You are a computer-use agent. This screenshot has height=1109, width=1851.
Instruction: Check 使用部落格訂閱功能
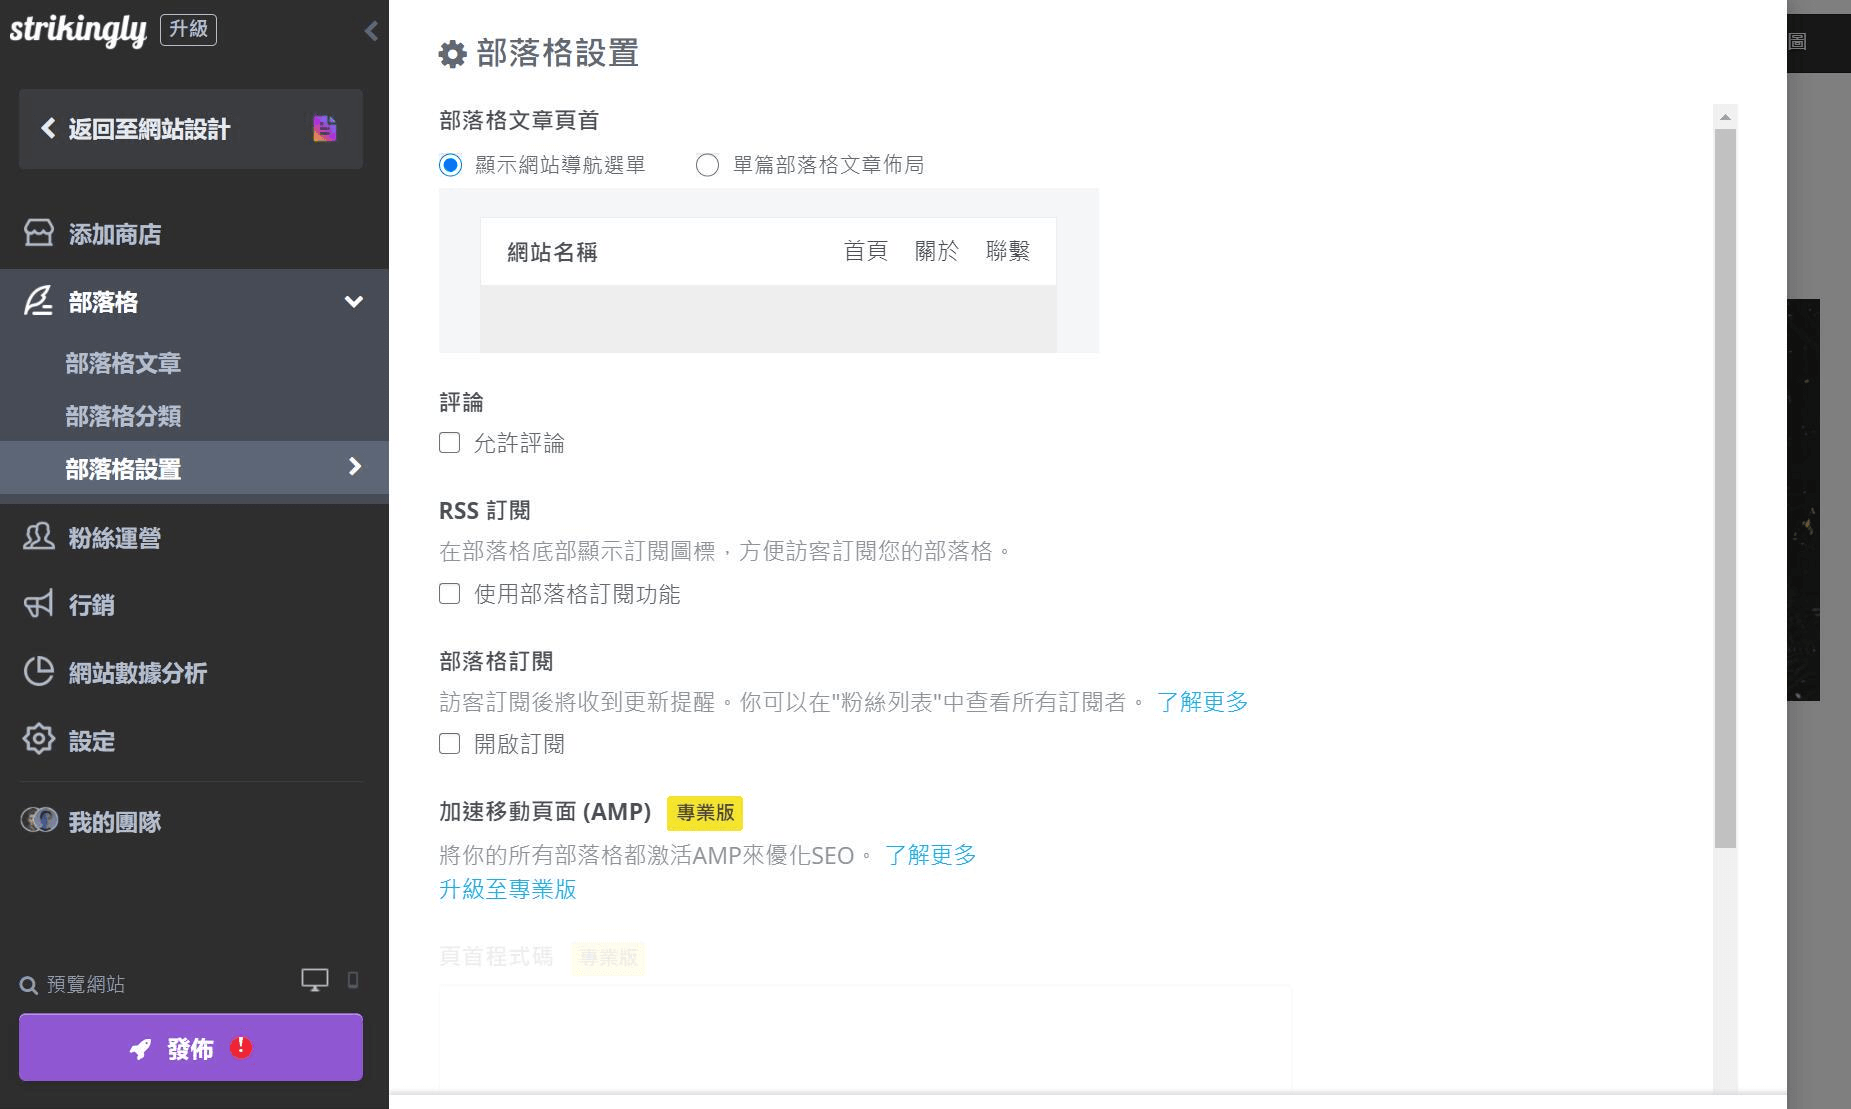pyautogui.click(x=449, y=594)
